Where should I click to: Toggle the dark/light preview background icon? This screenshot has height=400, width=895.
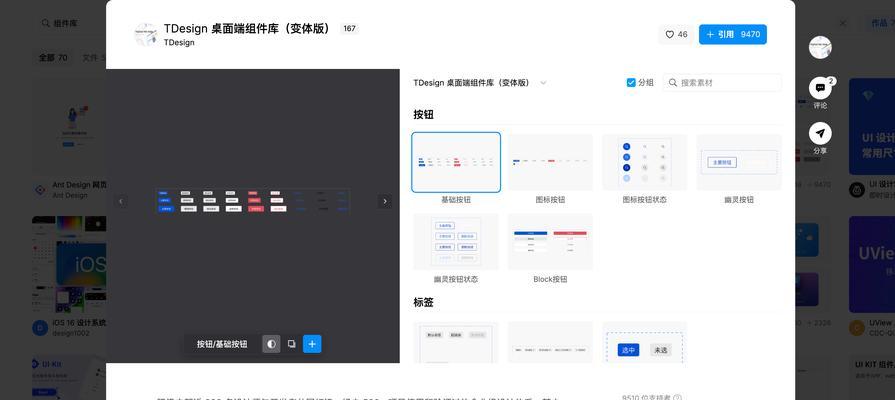click(271, 344)
